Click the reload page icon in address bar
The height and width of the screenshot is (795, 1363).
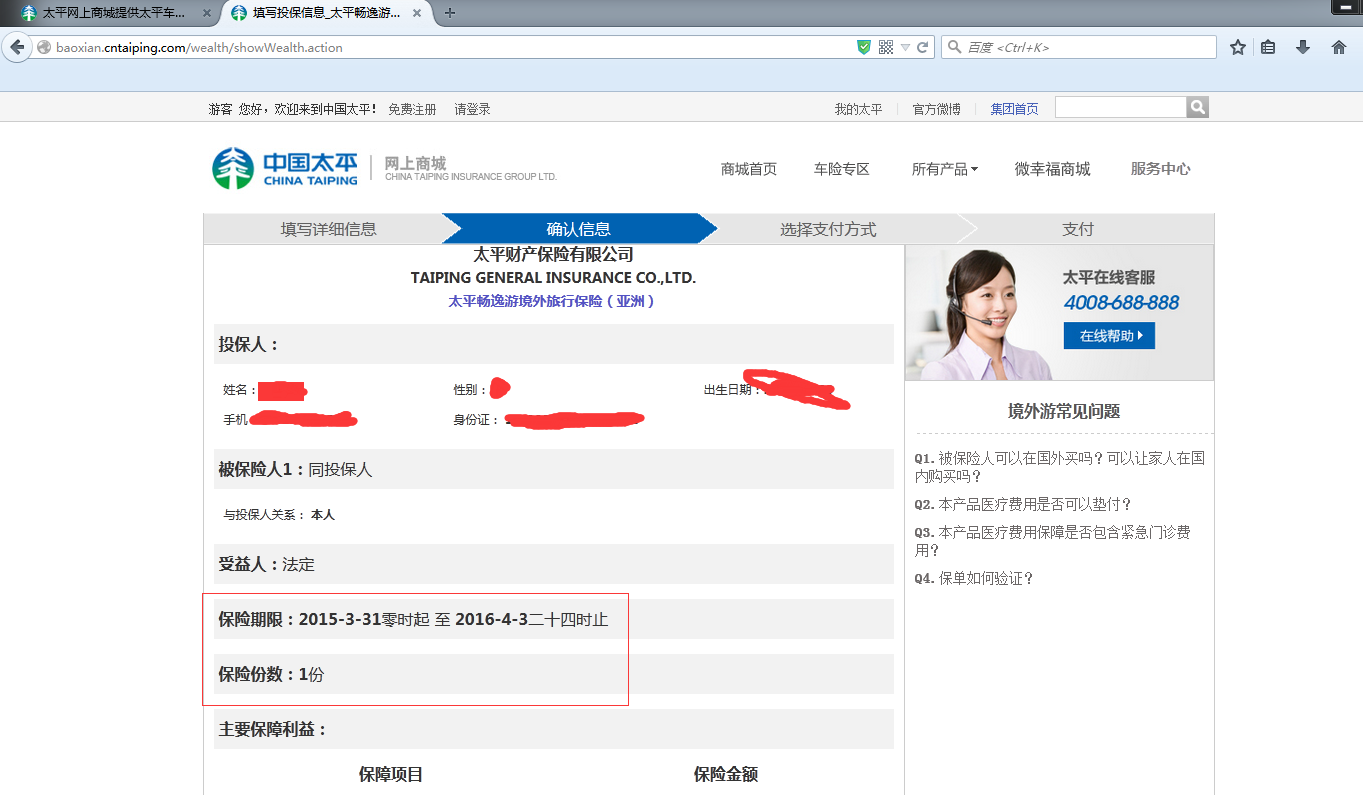coord(923,47)
